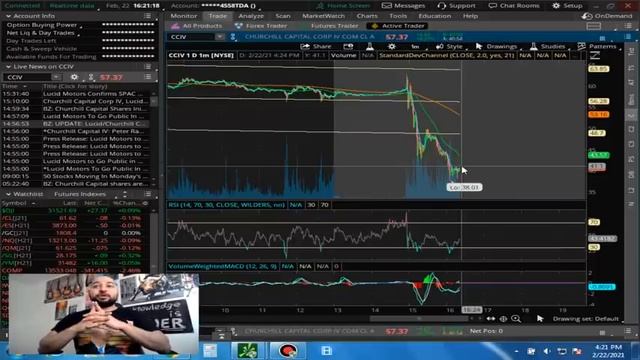Viewport: 640px width, 360px height.
Task: Click the Live News CCIV symbol input
Action: point(28,77)
